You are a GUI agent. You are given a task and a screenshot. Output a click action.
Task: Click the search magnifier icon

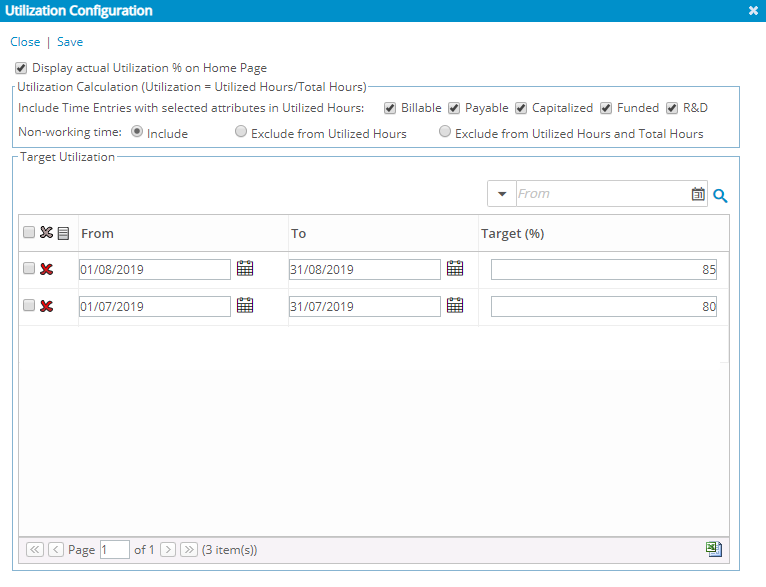click(x=720, y=196)
